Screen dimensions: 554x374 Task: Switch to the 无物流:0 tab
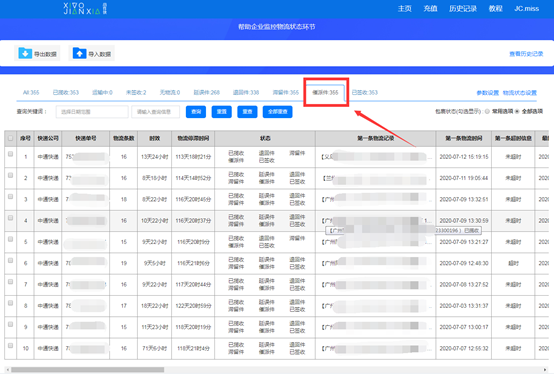coord(170,93)
